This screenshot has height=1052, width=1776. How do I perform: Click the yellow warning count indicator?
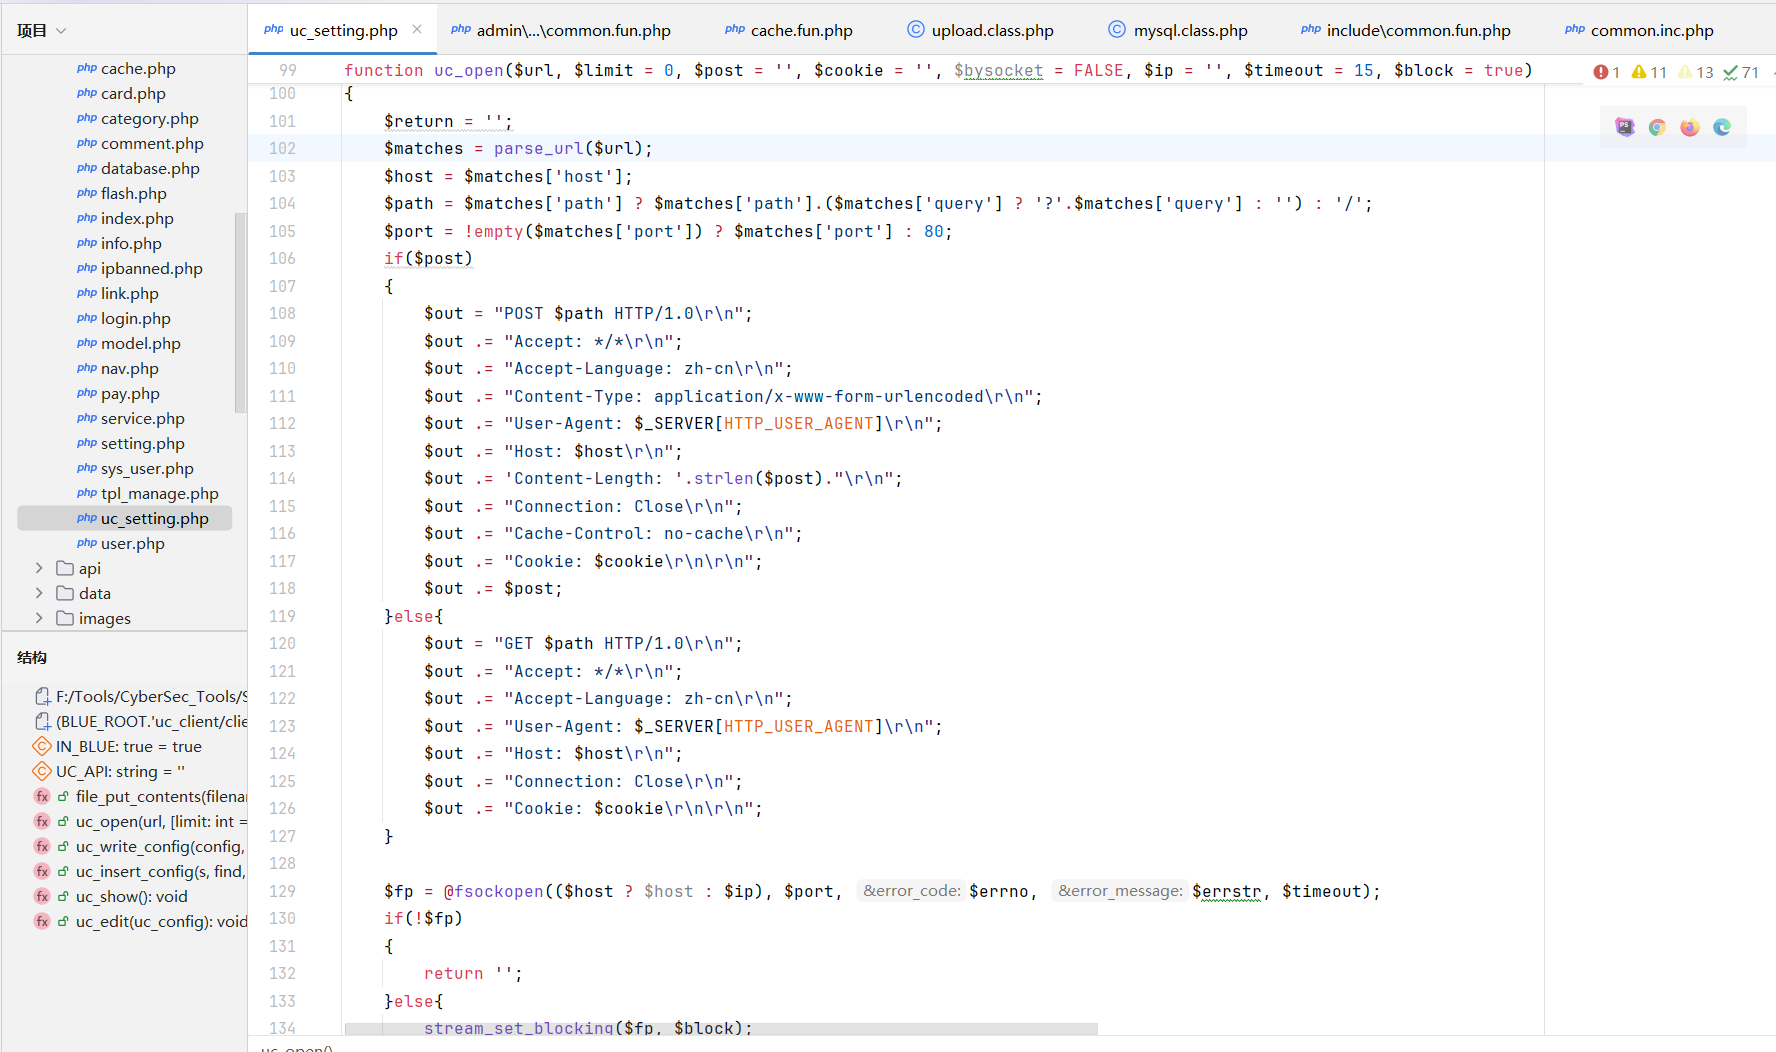(1649, 72)
